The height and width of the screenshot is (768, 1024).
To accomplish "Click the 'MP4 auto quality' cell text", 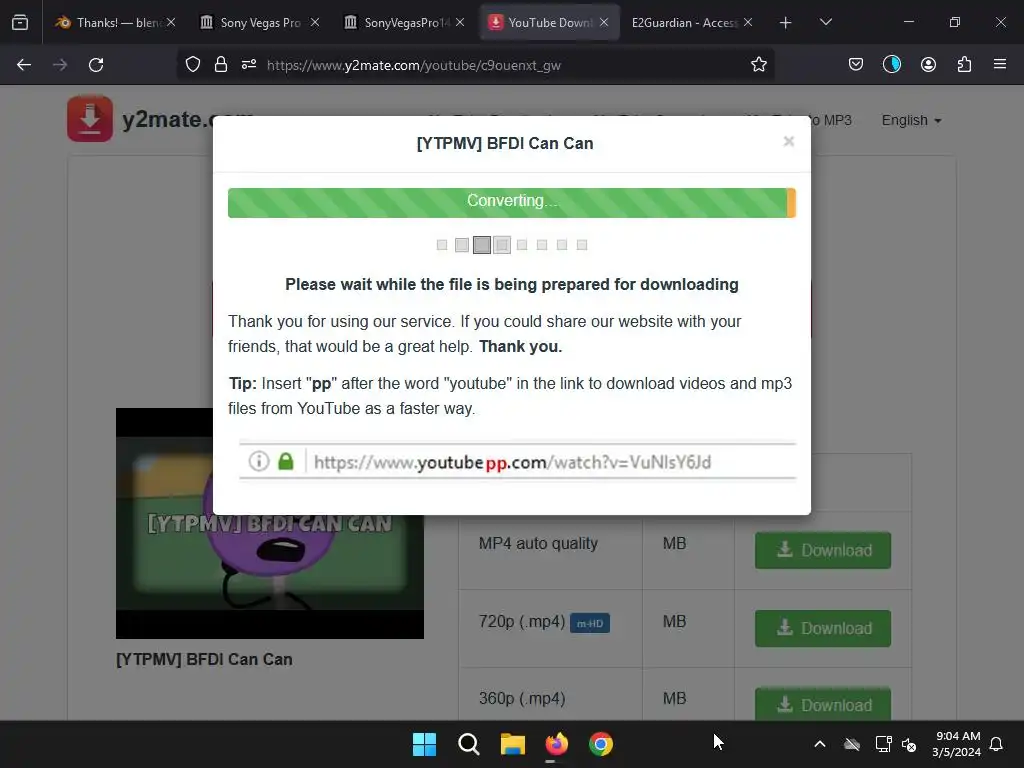I will point(538,543).
